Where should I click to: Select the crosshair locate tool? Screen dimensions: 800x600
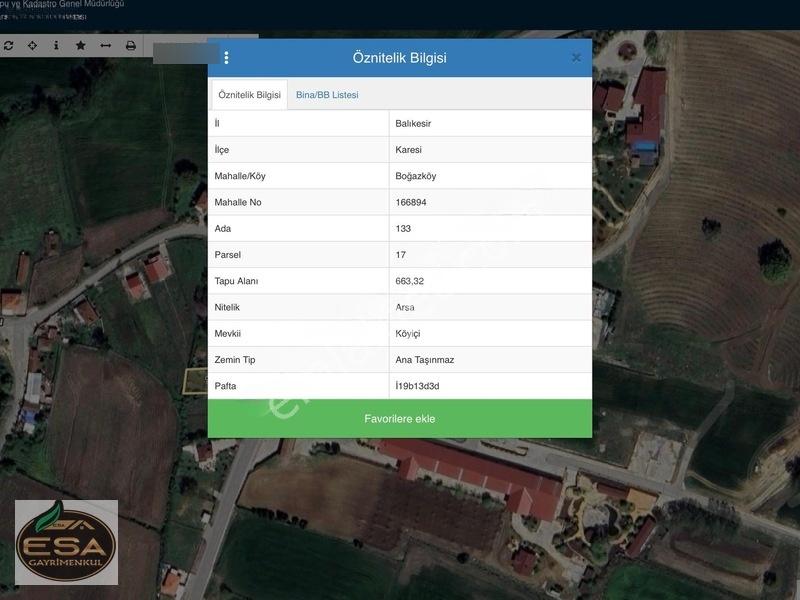click(x=32, y=46)
